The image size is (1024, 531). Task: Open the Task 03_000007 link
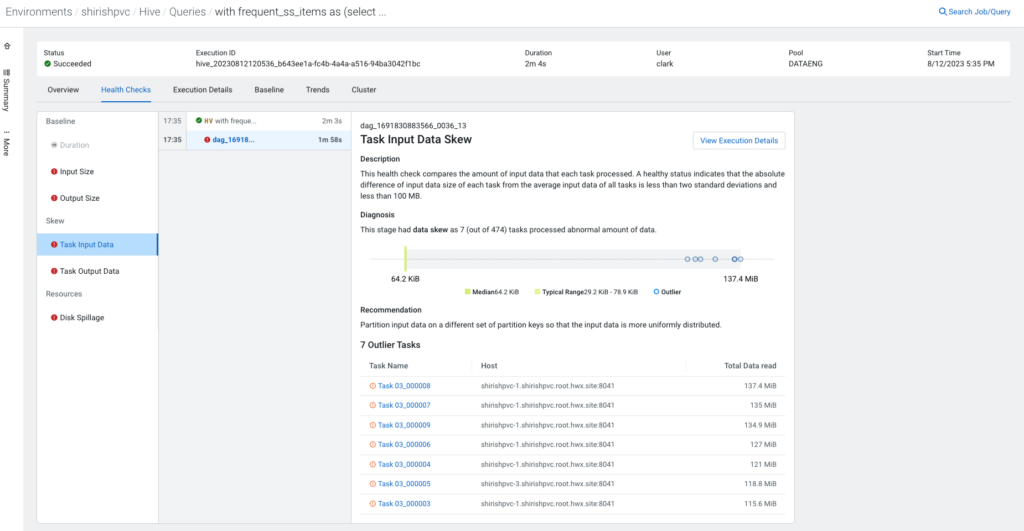click(404, 405)
